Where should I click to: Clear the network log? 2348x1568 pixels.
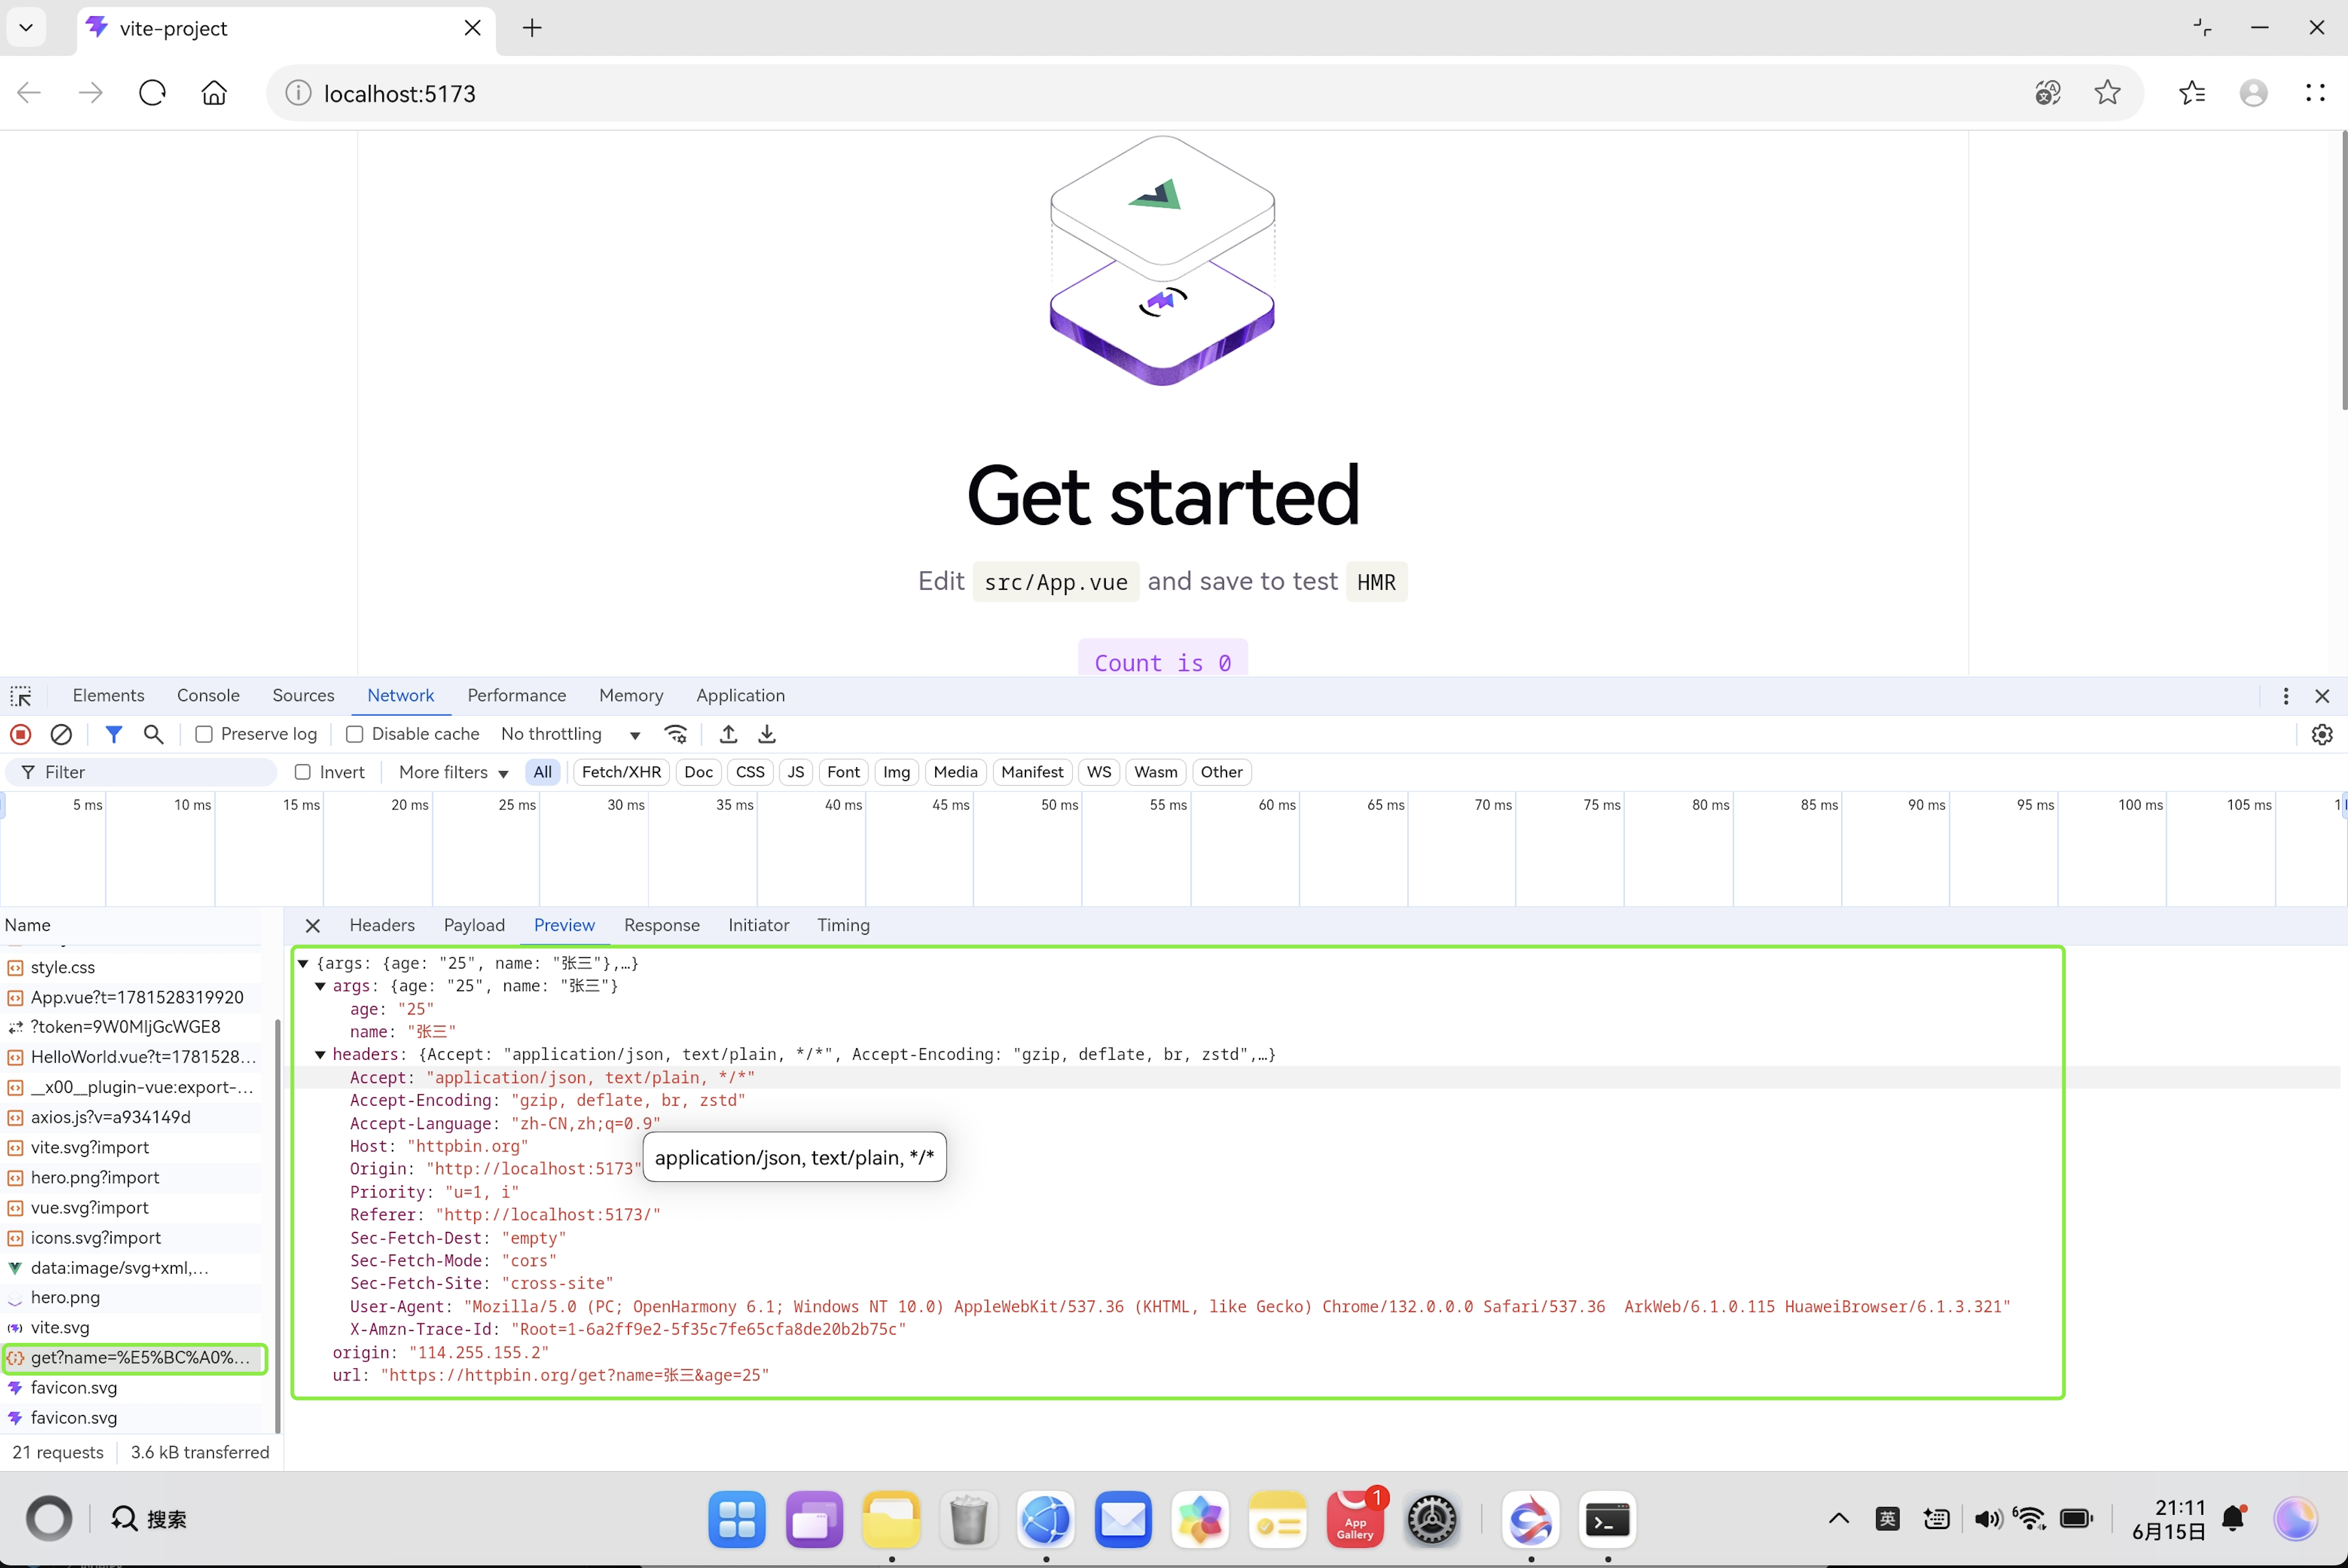pyautogui.click(x=61, y=734)
